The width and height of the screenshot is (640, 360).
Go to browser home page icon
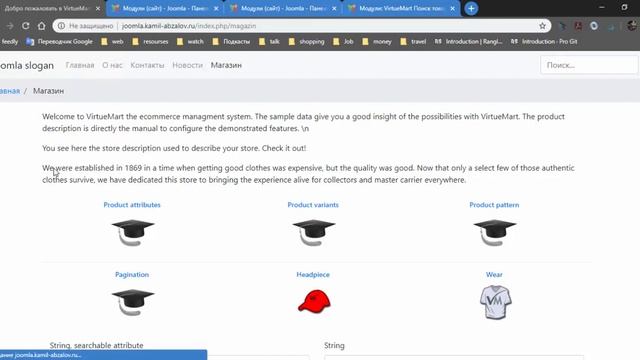pyautogui.click(x=41, y=26)
